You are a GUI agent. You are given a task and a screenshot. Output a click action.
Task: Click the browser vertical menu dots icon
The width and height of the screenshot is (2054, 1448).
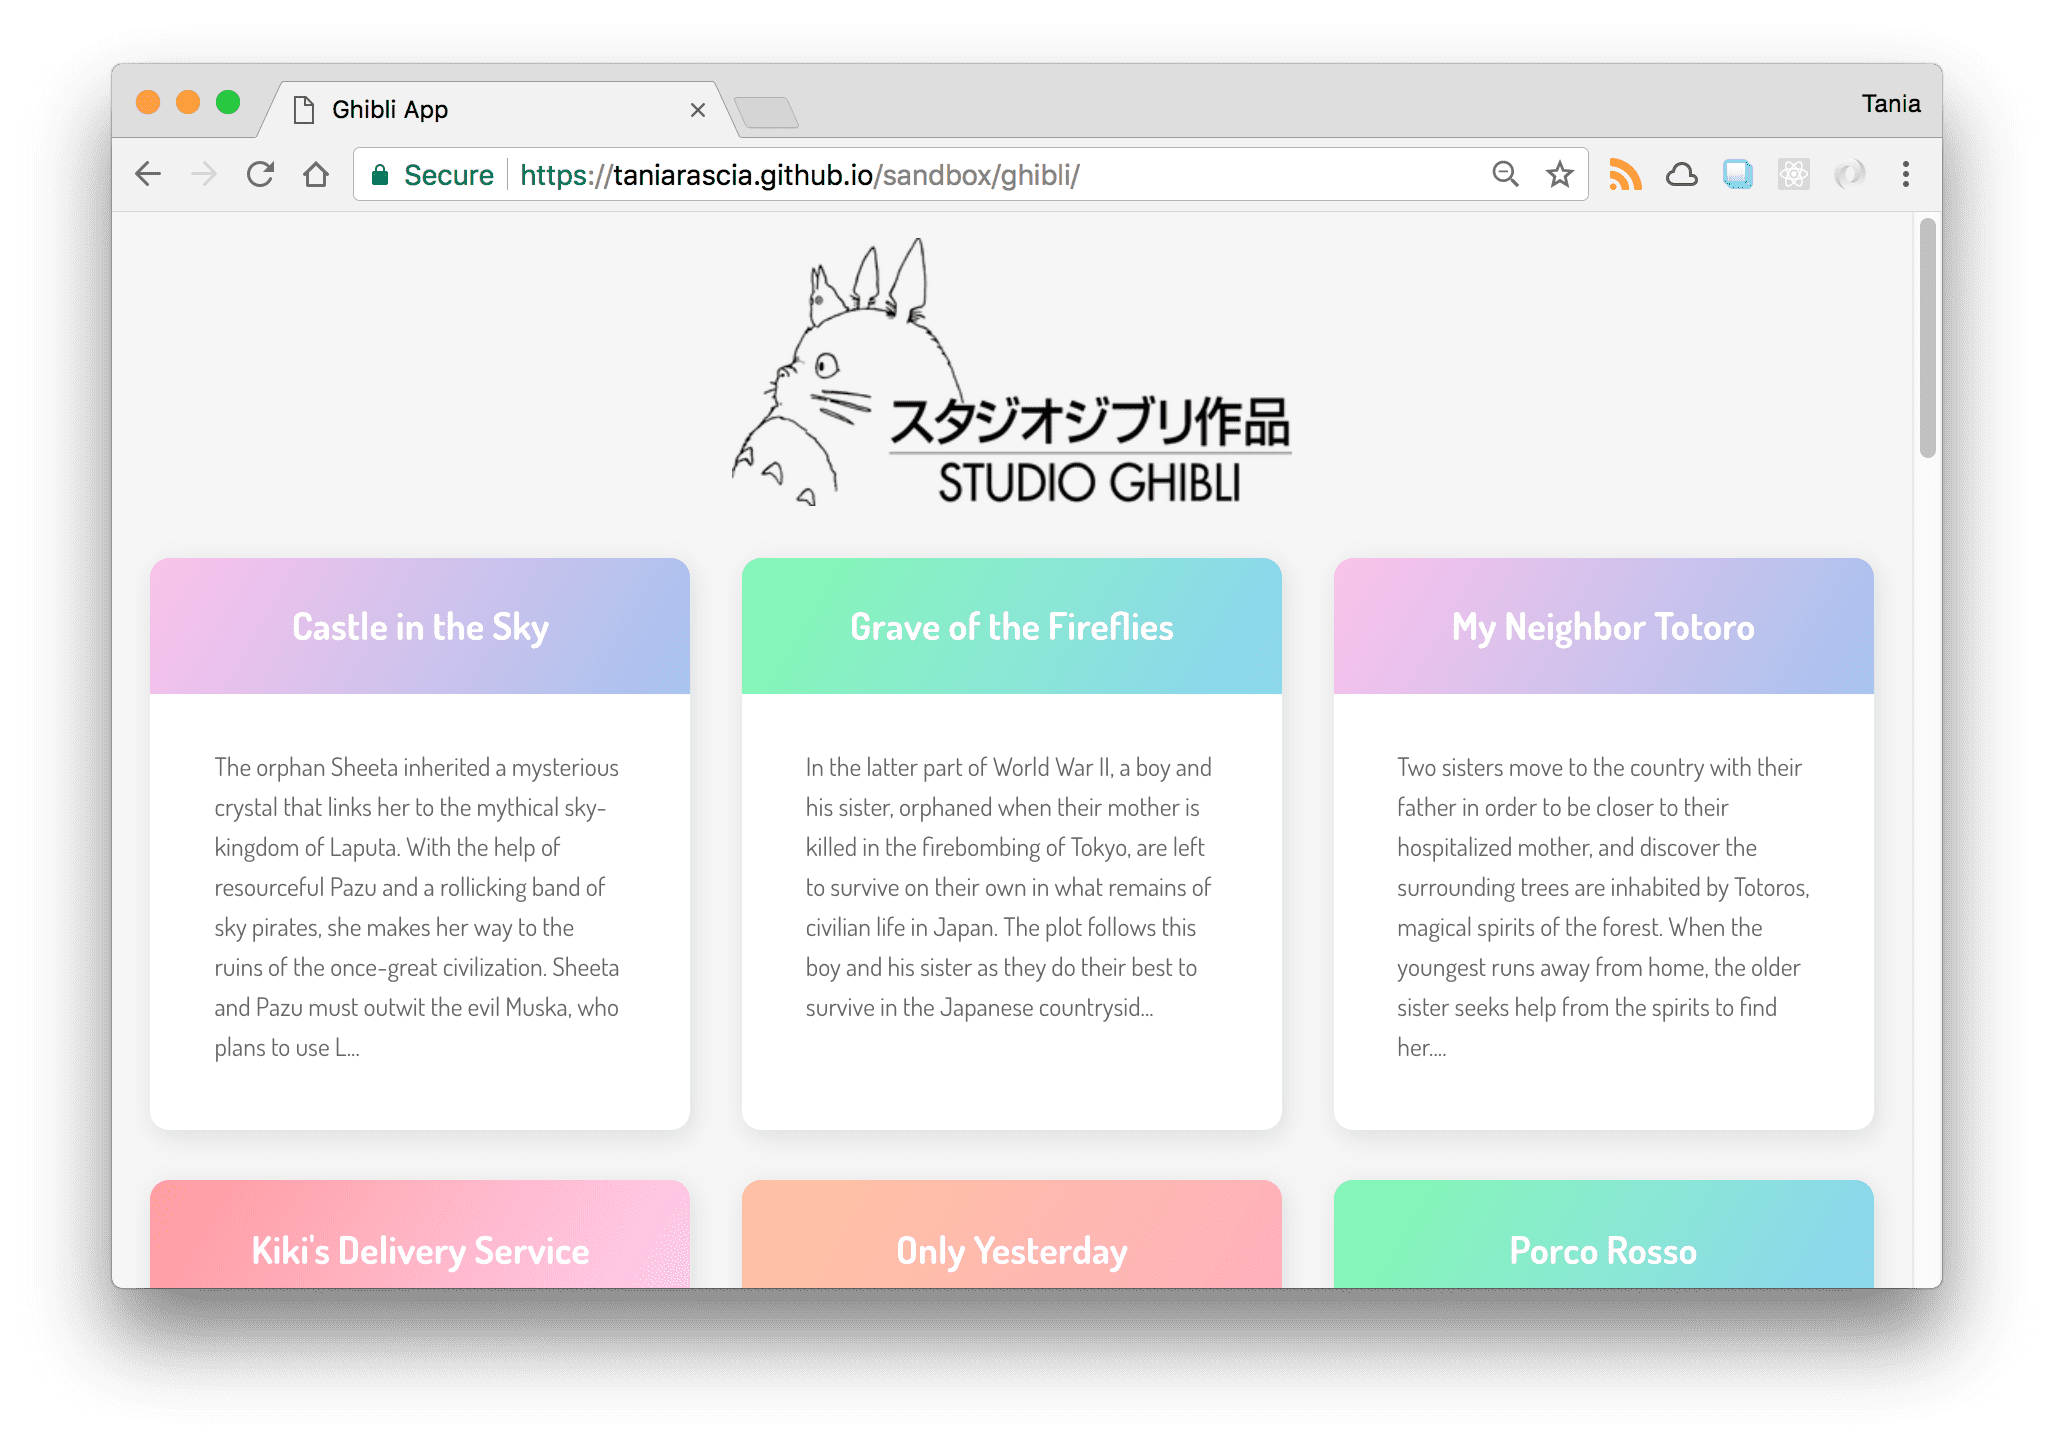click(1908, 174)
